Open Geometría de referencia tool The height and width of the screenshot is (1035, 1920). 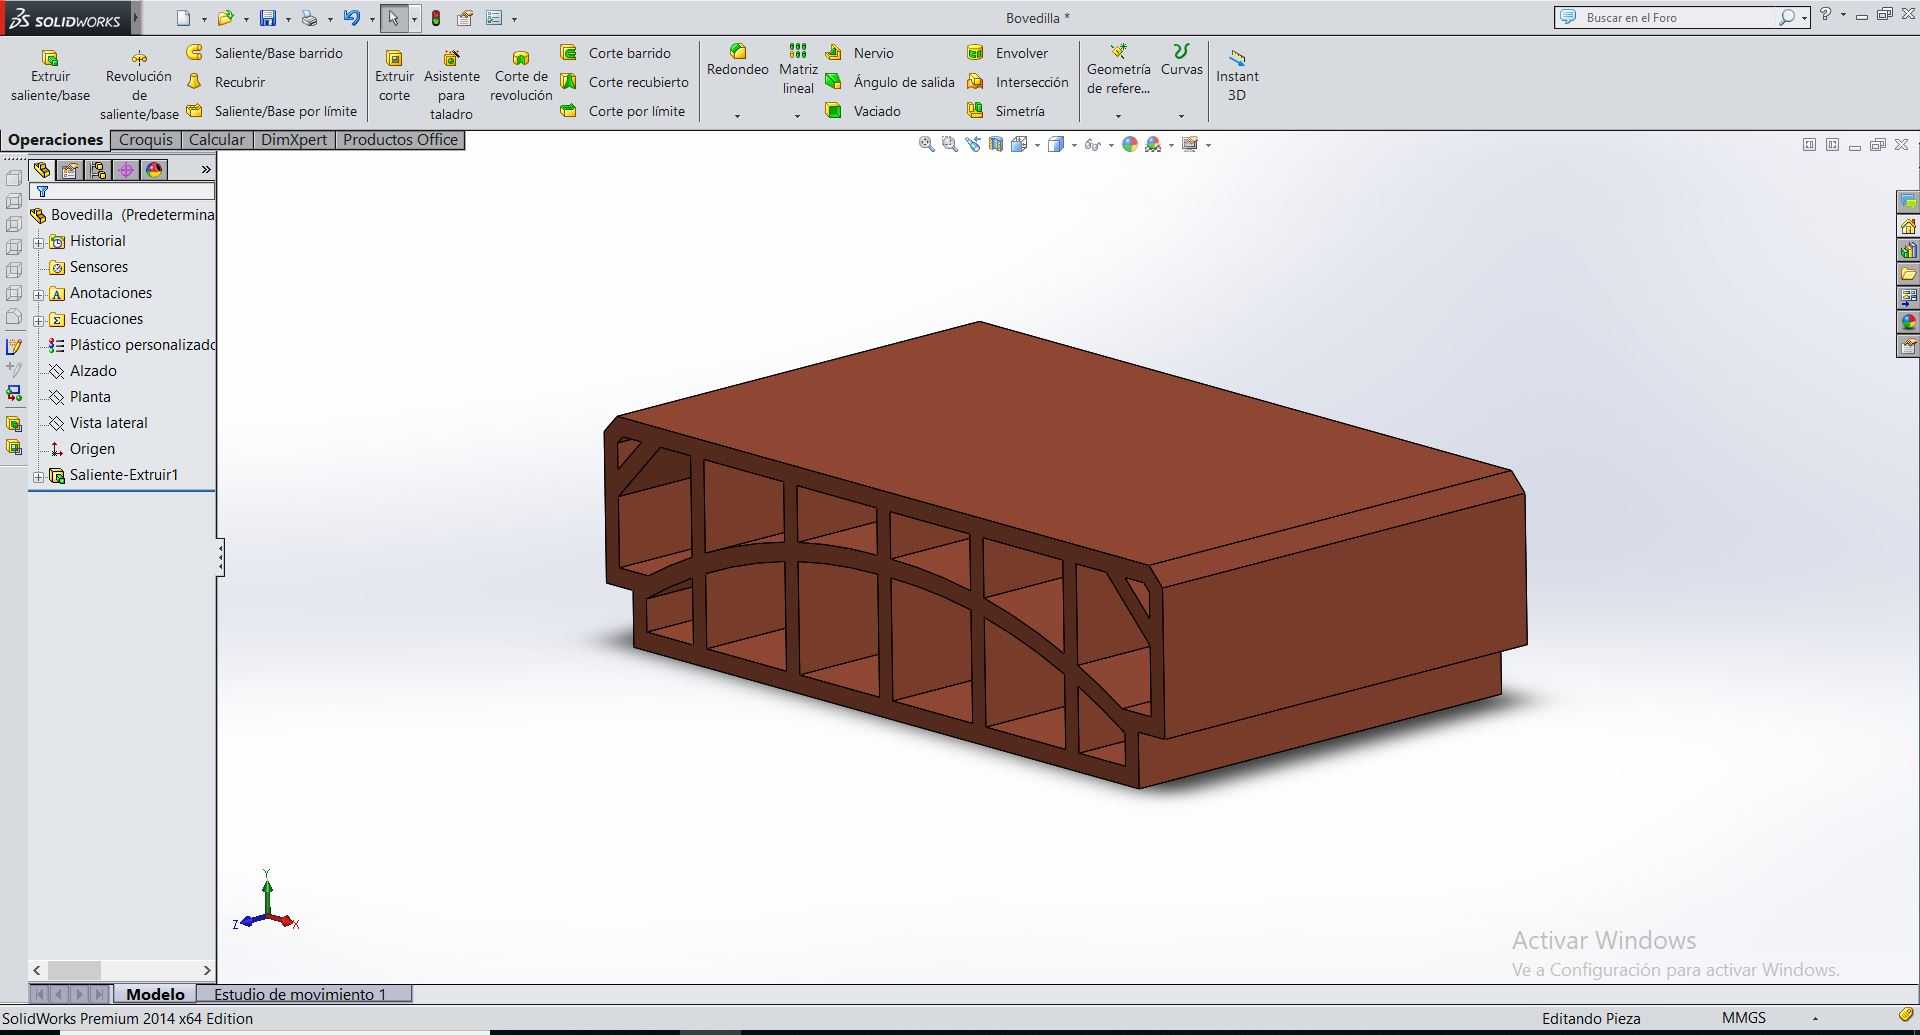point(1118,69)
